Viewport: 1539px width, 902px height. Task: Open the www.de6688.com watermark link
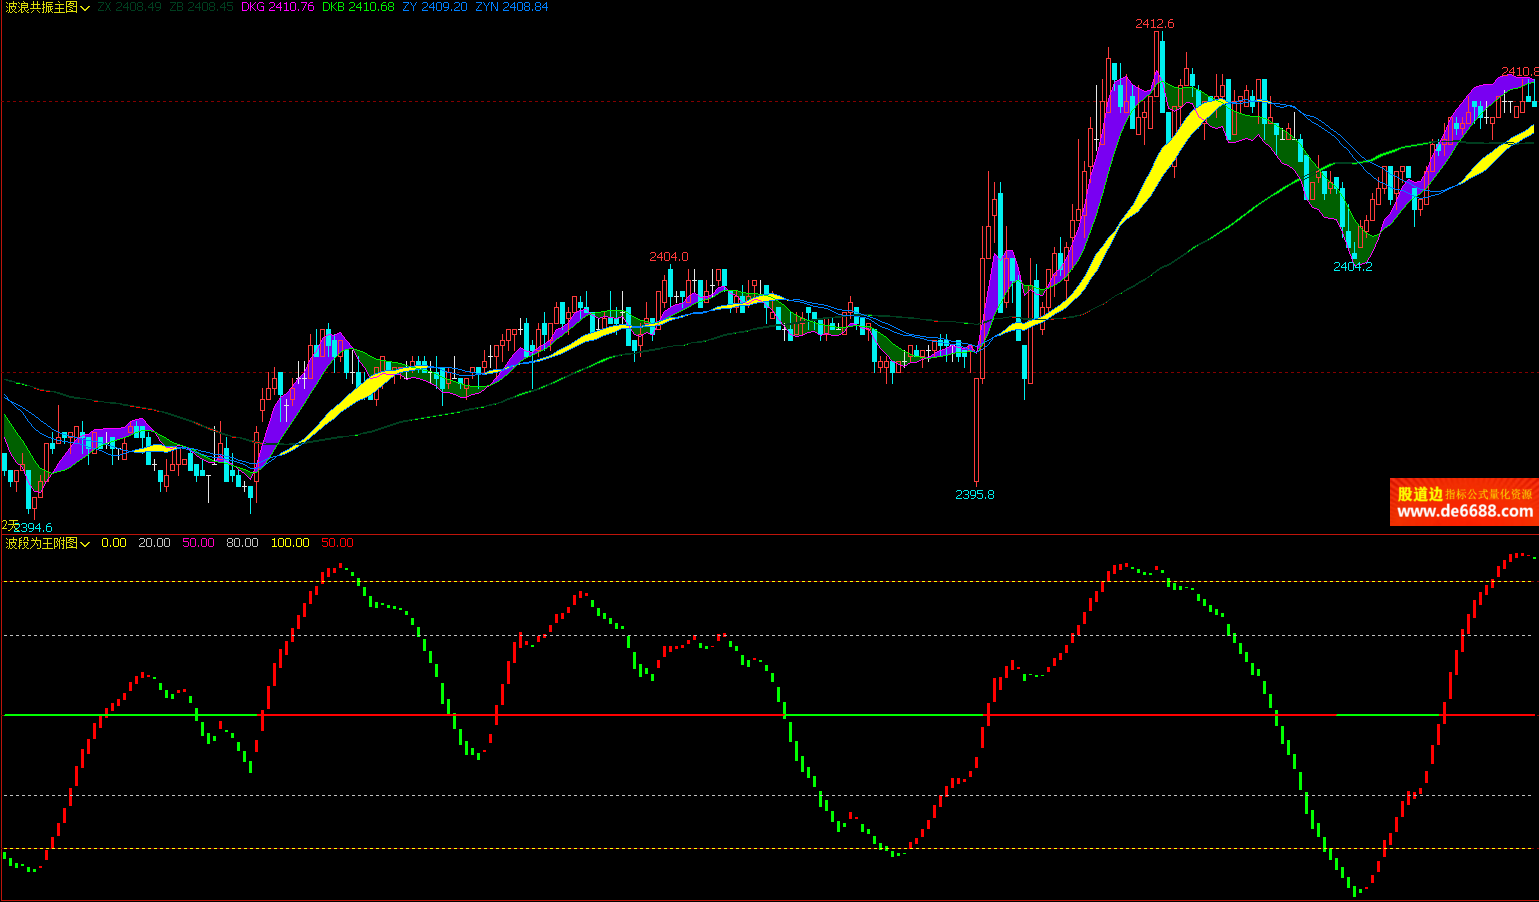(x=1464, y=511)
